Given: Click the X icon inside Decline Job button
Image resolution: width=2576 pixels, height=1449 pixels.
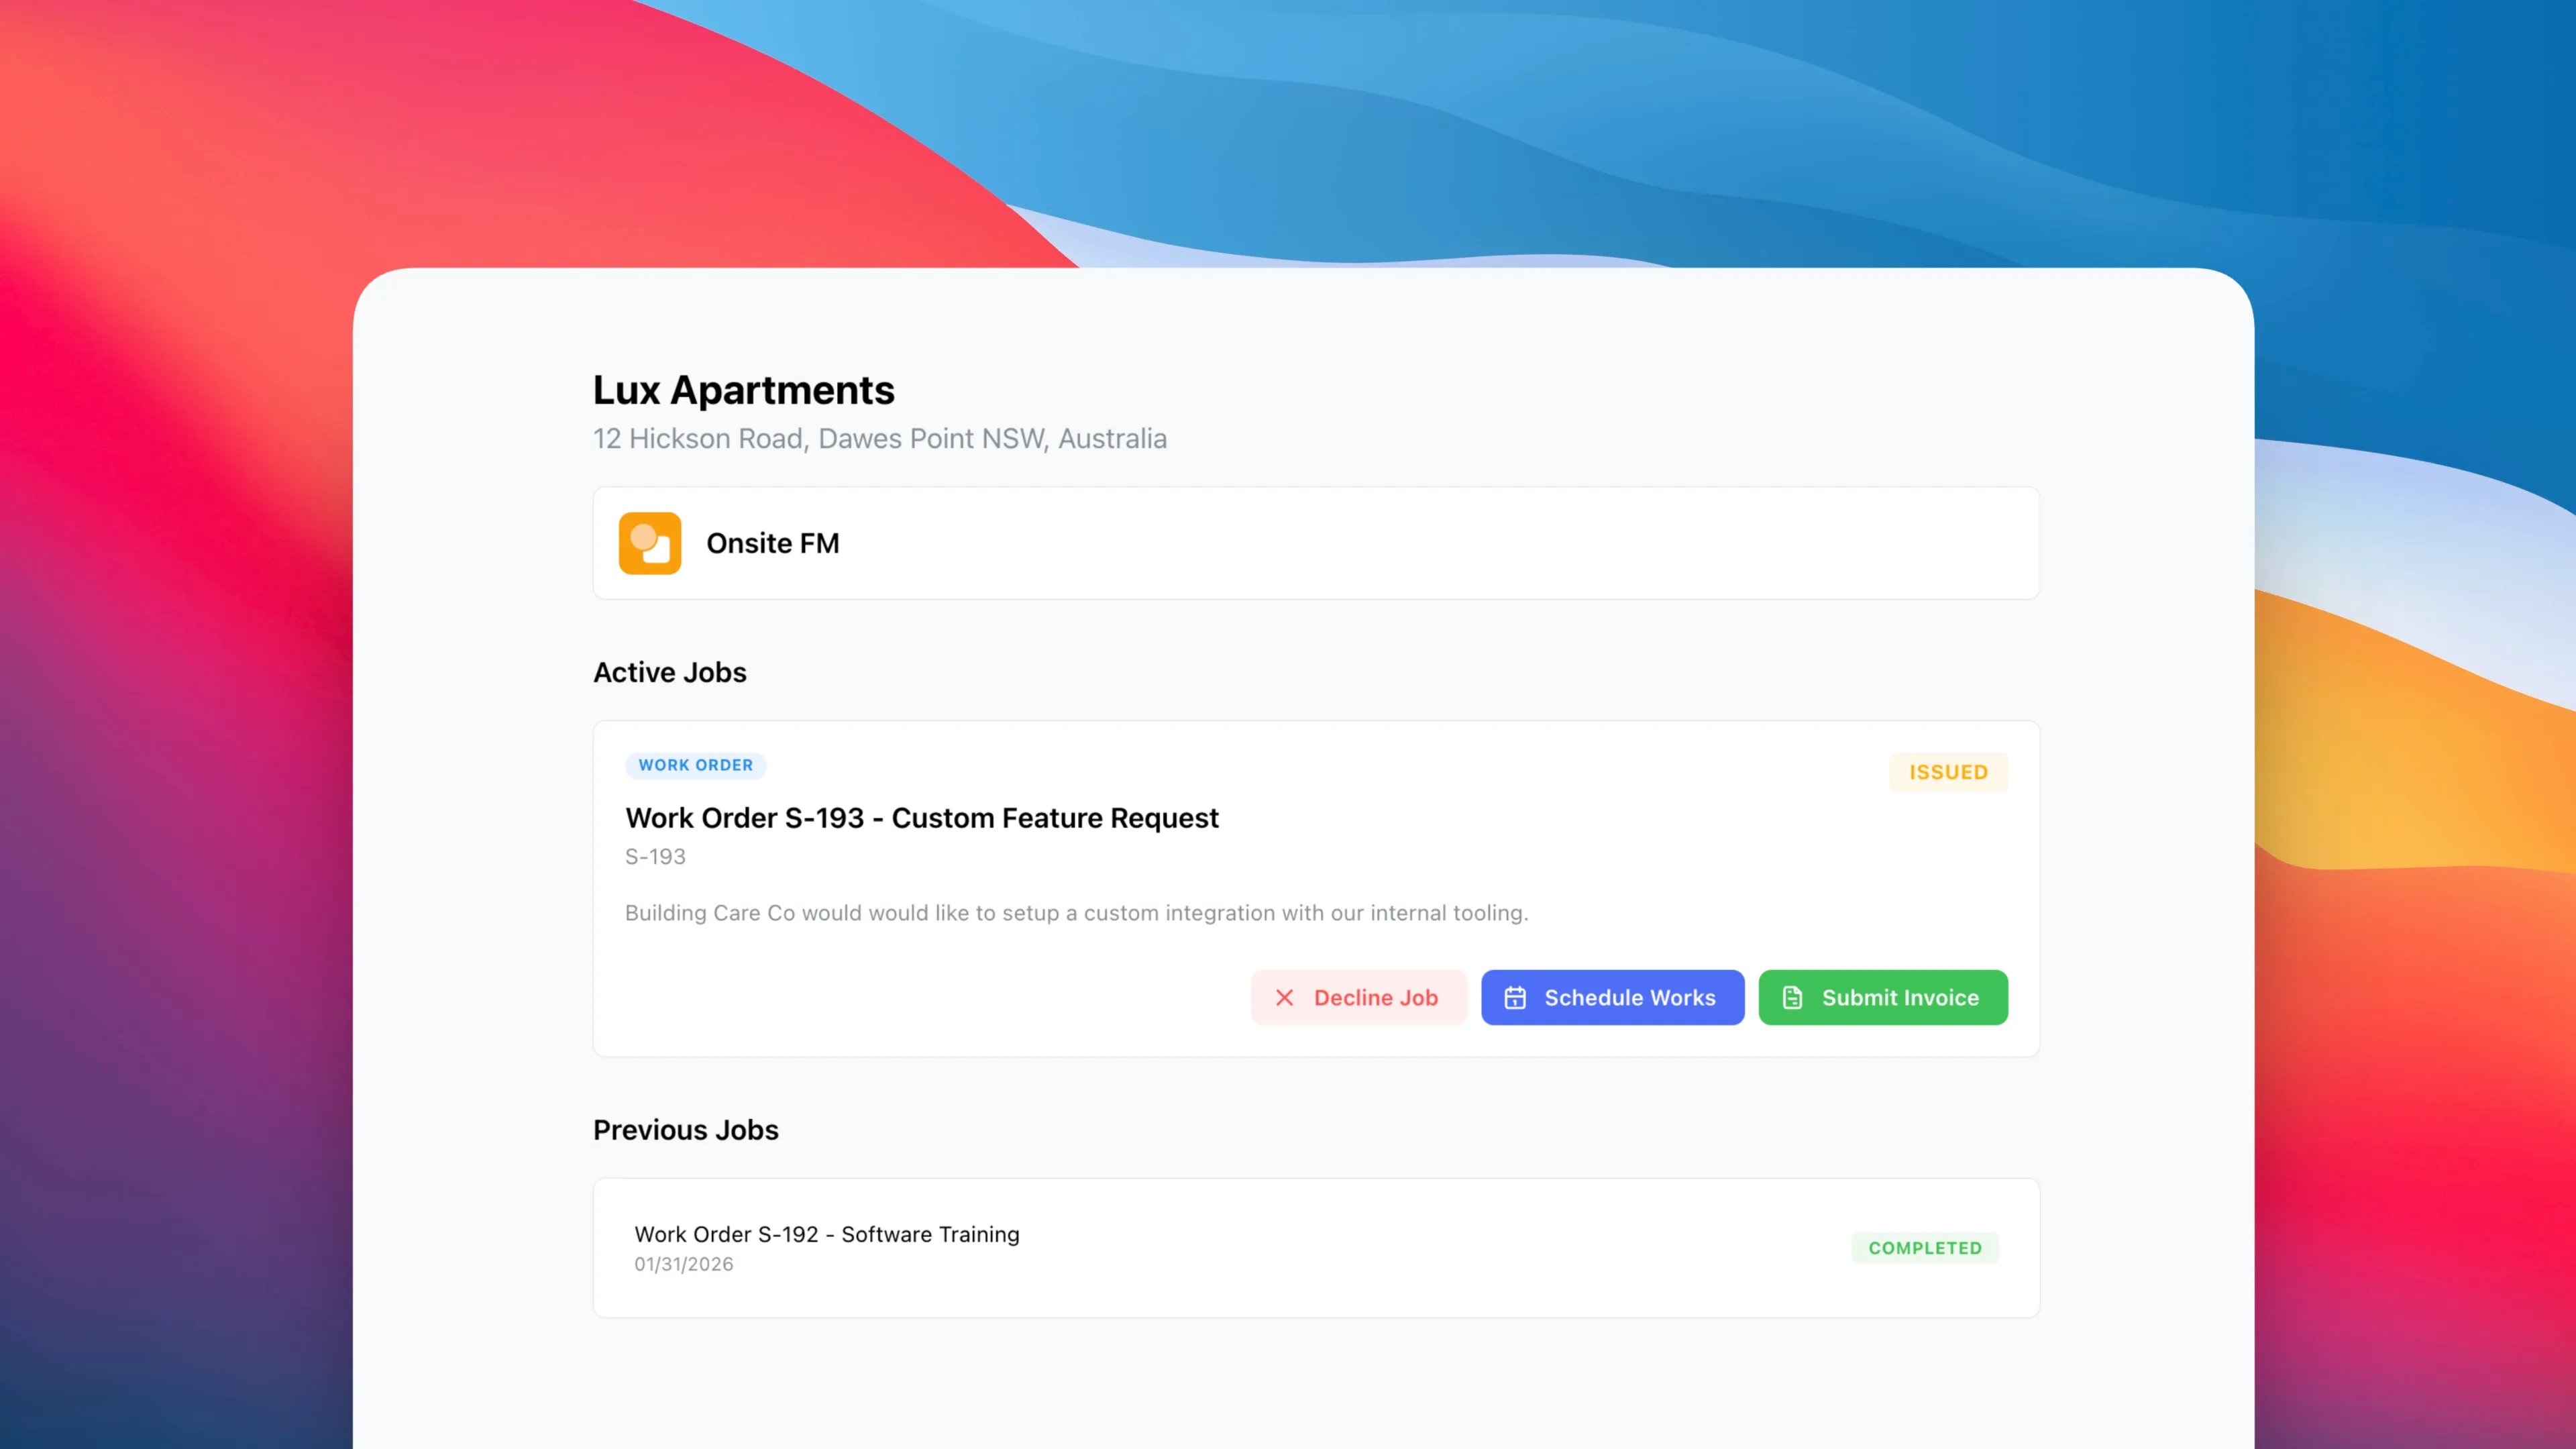Looking at the screenshot, I should (1286, 997).
